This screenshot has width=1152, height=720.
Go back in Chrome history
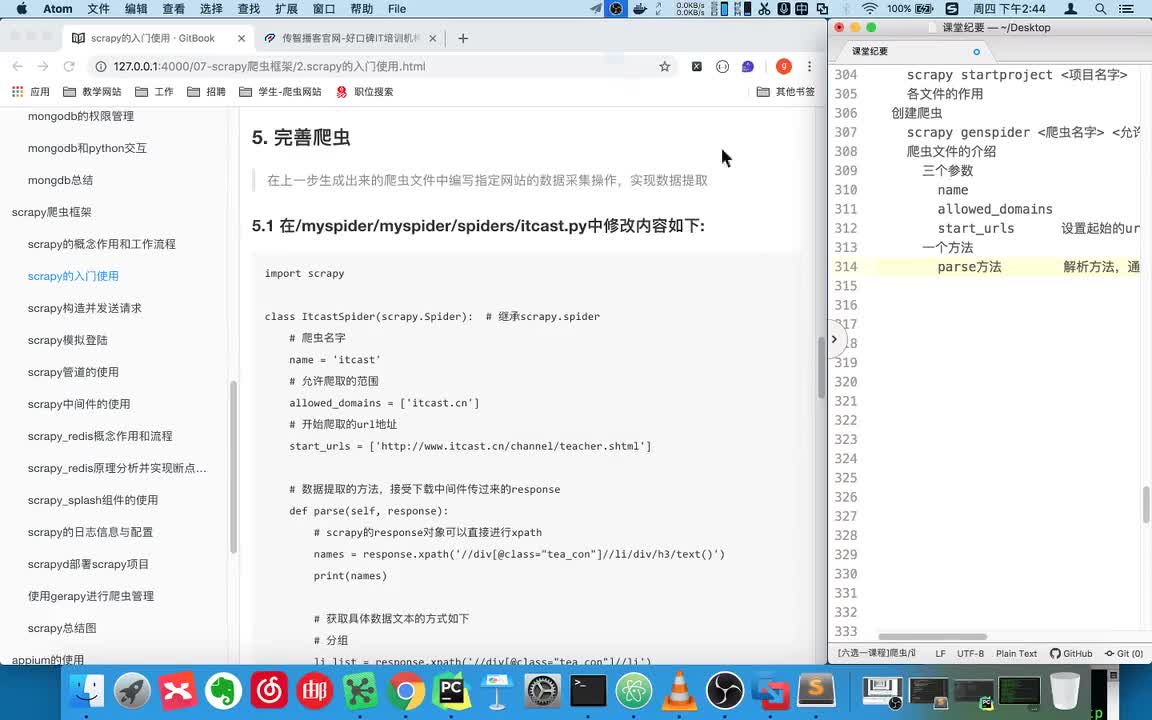click(x=18, y=66)
